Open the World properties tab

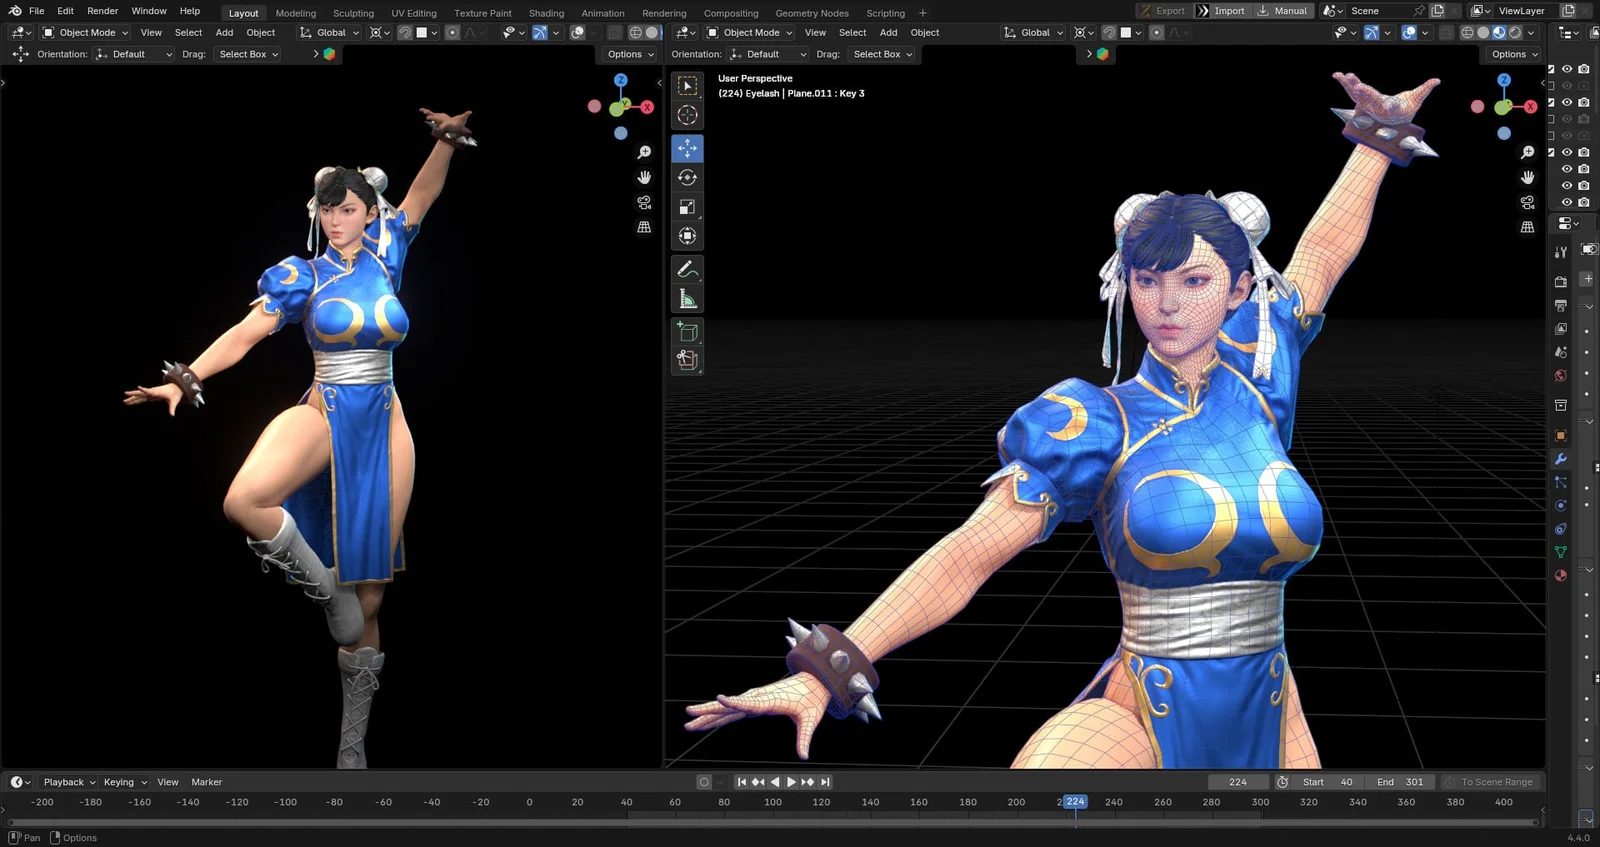[1560, 376]
